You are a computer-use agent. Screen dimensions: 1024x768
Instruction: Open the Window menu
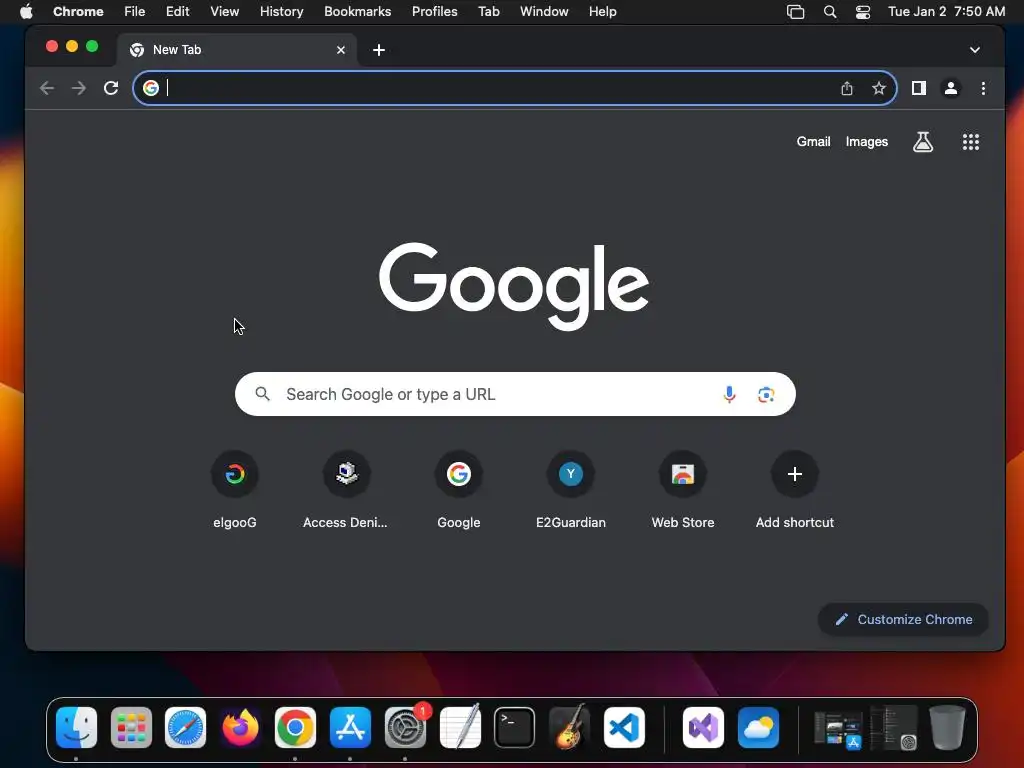point(544,12)
